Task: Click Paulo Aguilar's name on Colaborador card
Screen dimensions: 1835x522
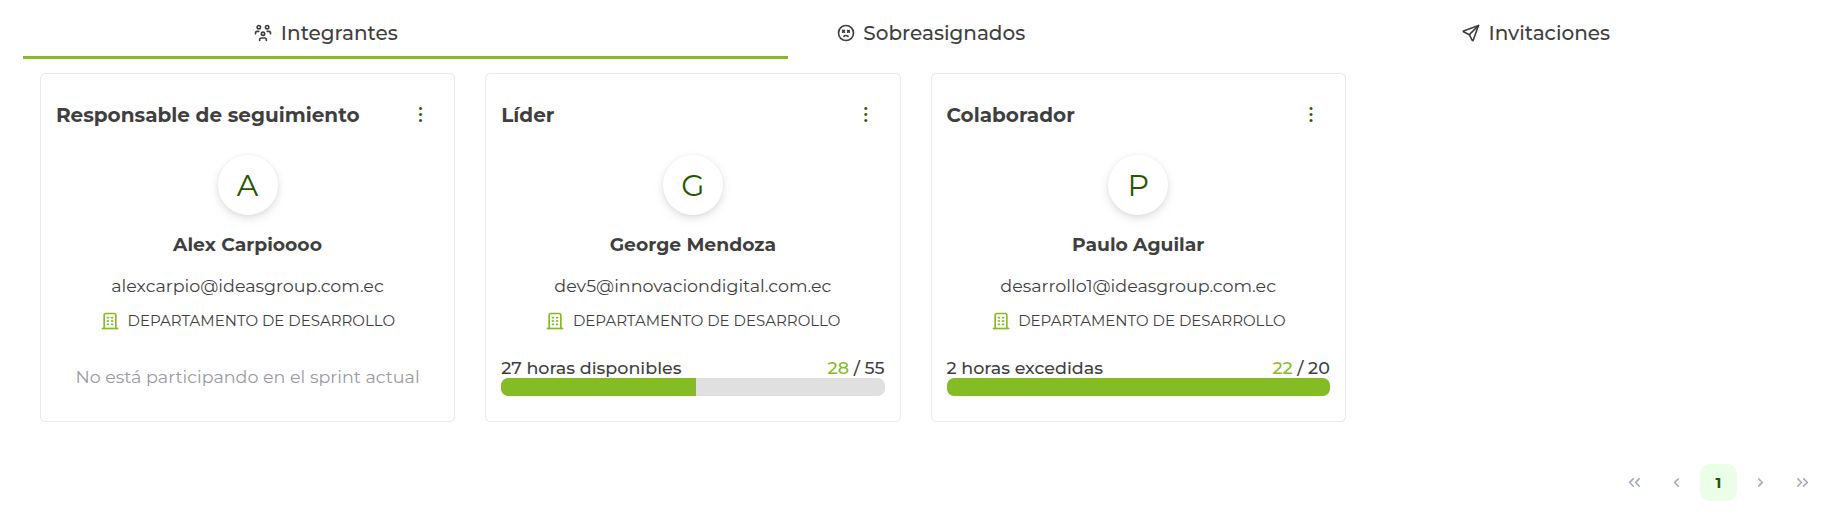Action: [1138, 245]
